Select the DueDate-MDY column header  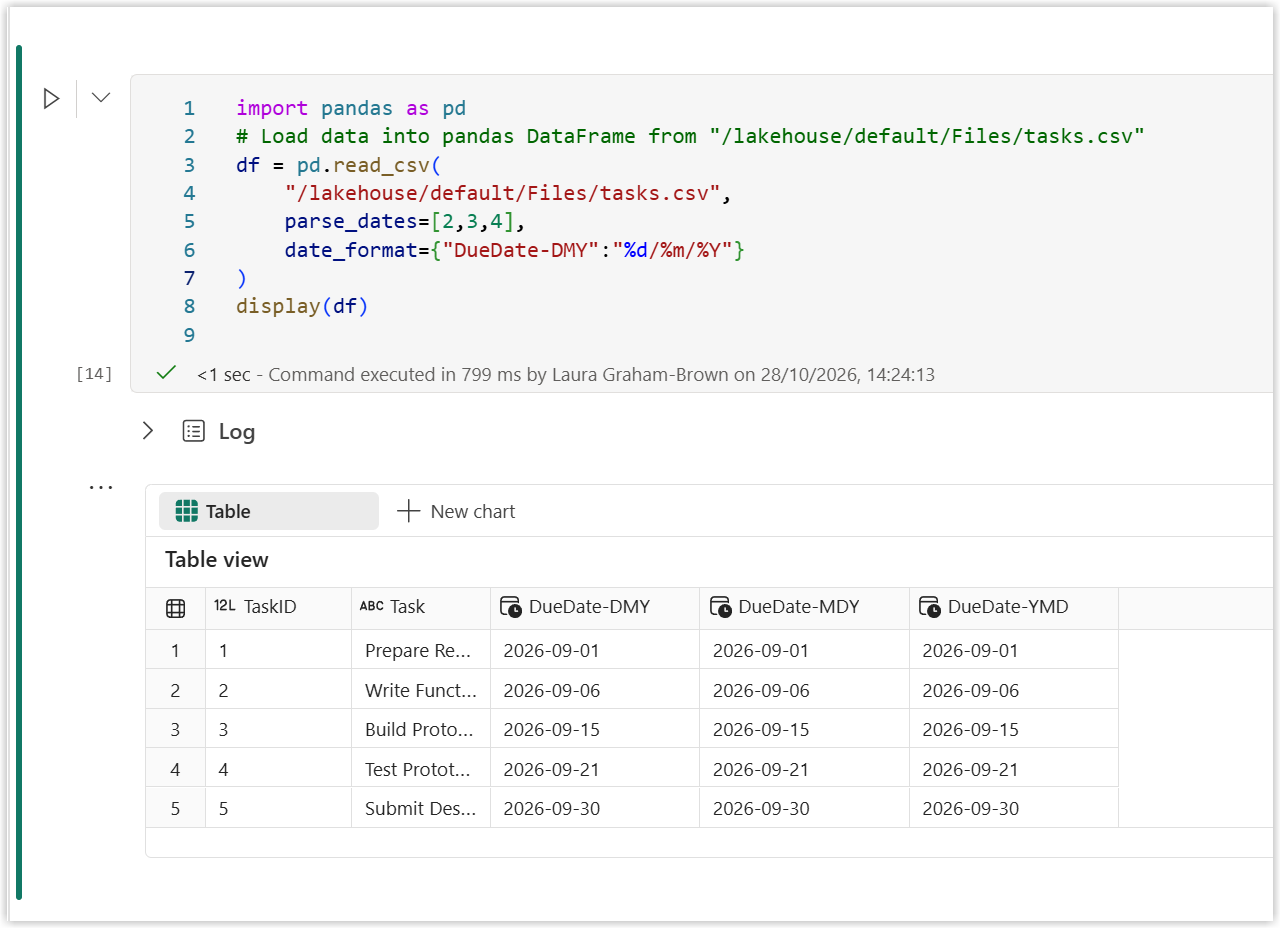(x=804, y=607)
